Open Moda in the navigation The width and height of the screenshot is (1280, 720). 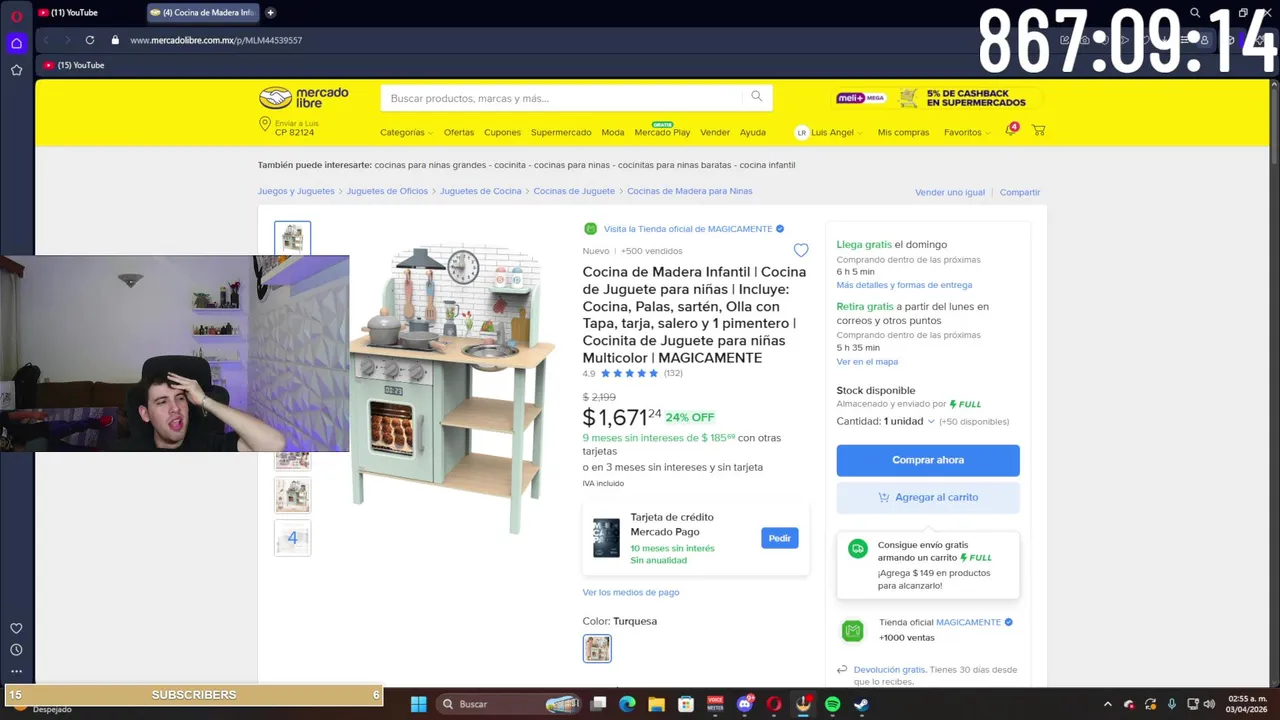coord(613,132)
